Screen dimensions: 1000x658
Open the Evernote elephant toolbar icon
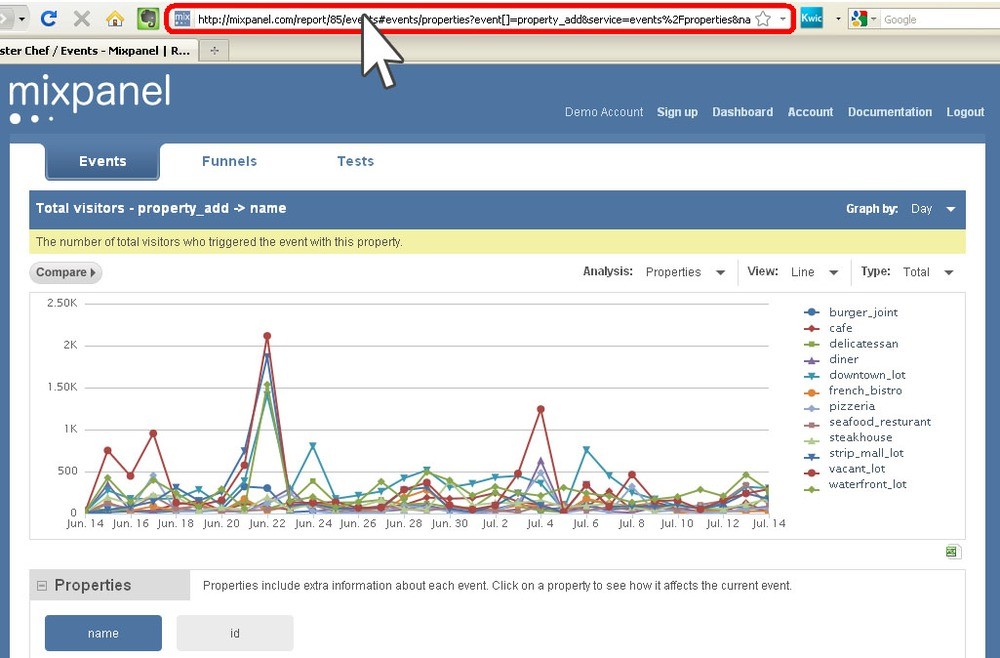[148, 18]
